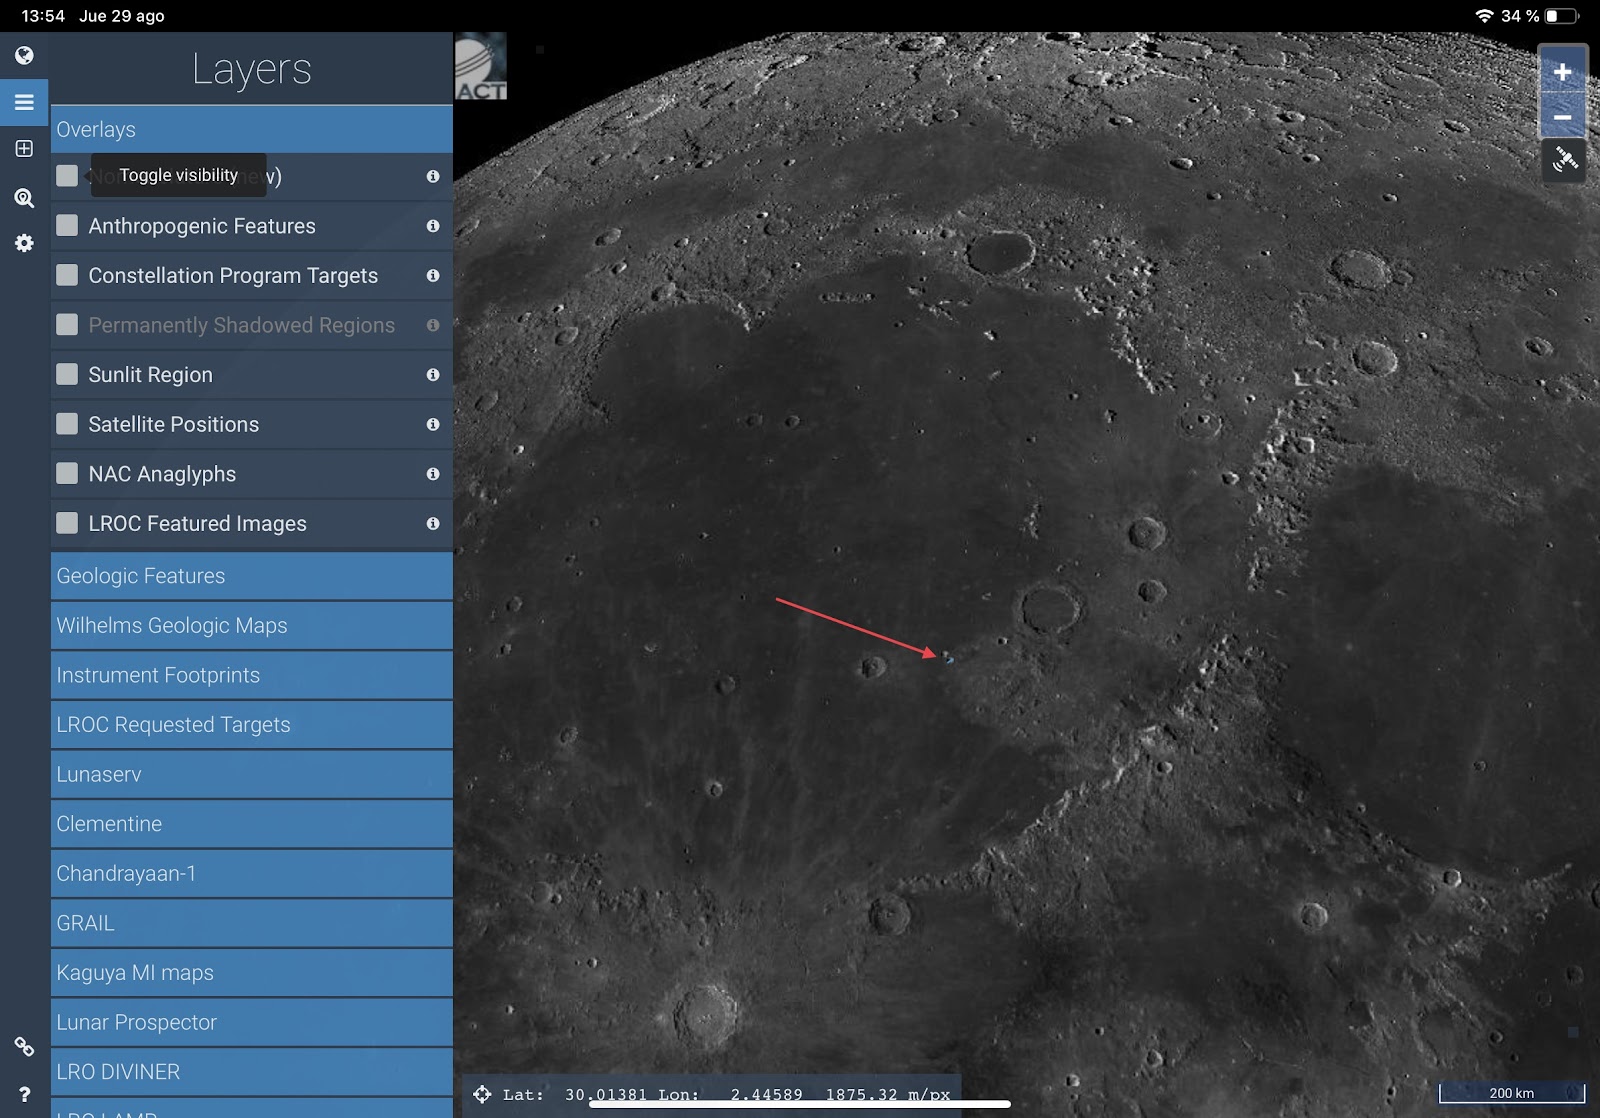This screenshot has width=1600, height=1118.
Task: Click NAC Anaglyphs layer name
Action: (x=162, y=474)
